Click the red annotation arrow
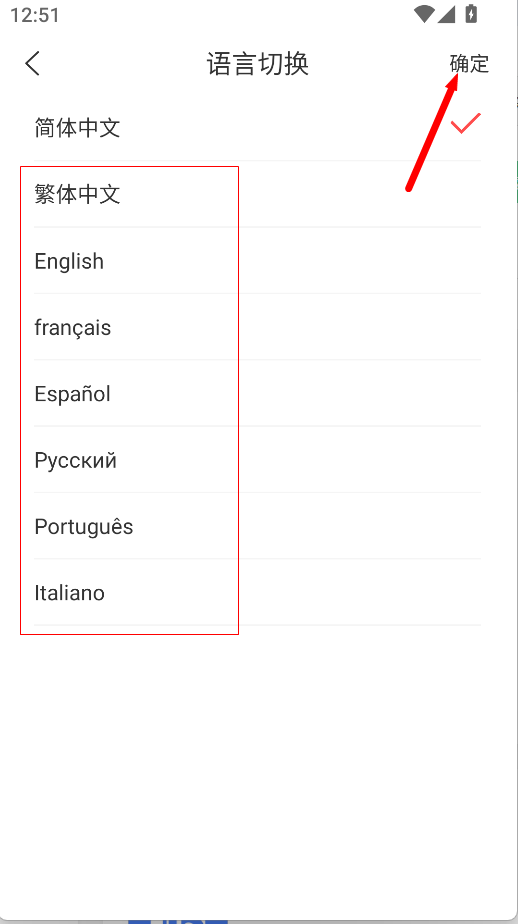 (x=431, y=133)
